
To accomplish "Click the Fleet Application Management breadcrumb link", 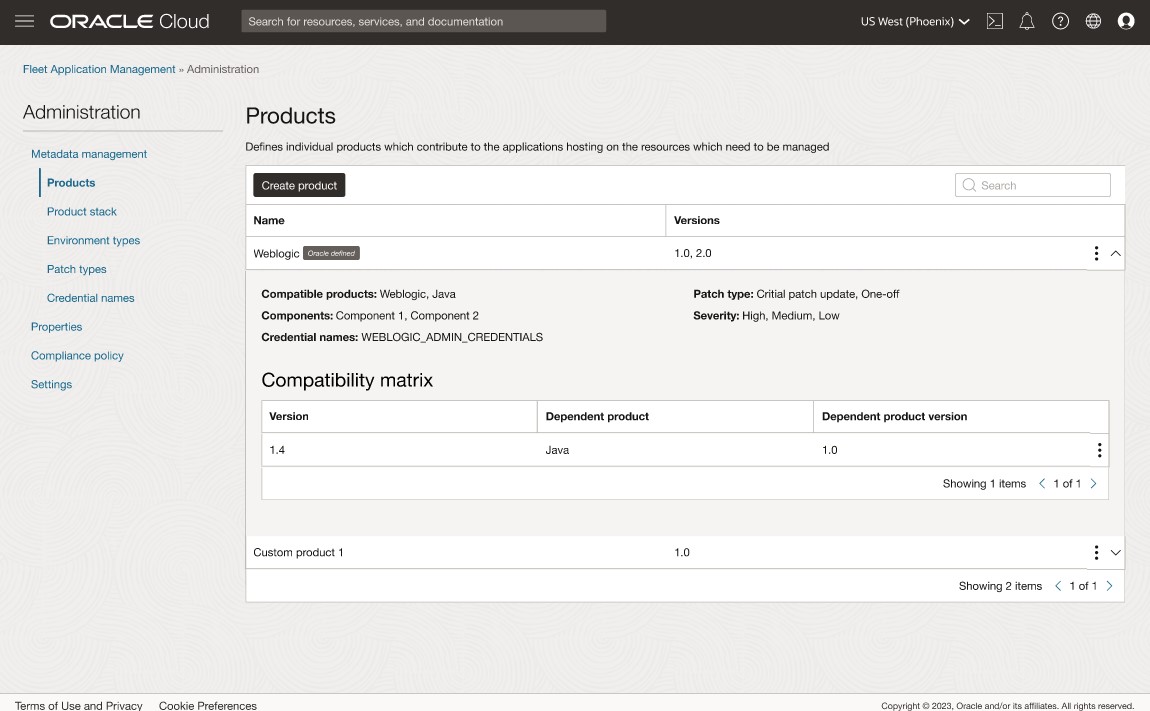I will 99,70.
